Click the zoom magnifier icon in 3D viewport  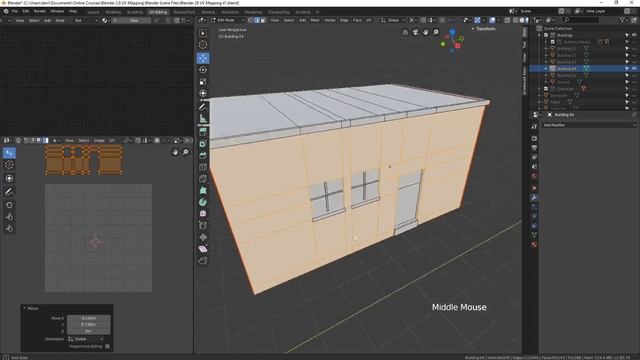(x=436, y=32)
